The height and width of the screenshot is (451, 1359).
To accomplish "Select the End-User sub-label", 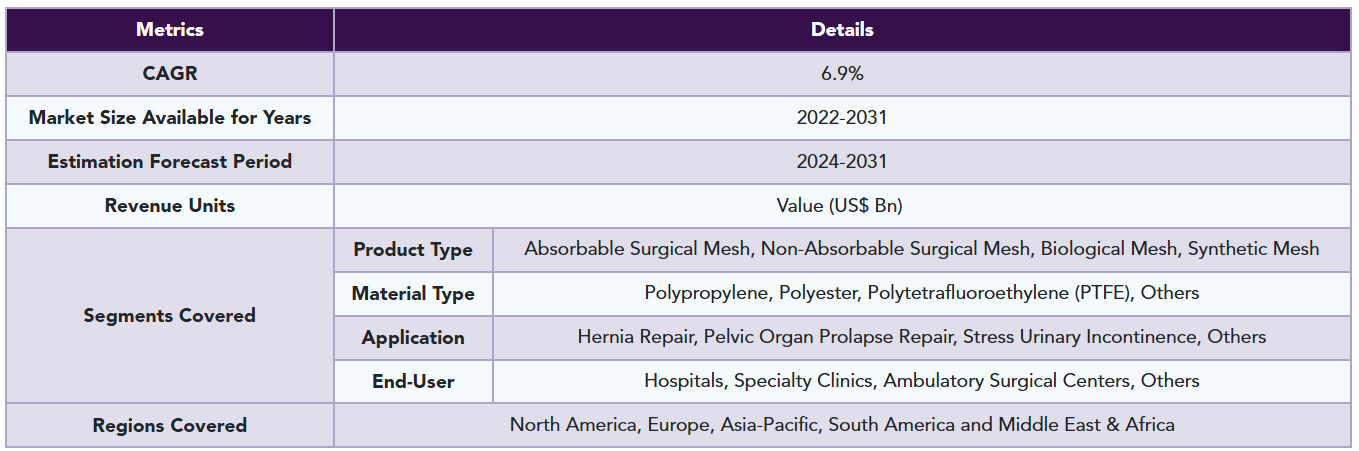I will [x=413, y=381].
